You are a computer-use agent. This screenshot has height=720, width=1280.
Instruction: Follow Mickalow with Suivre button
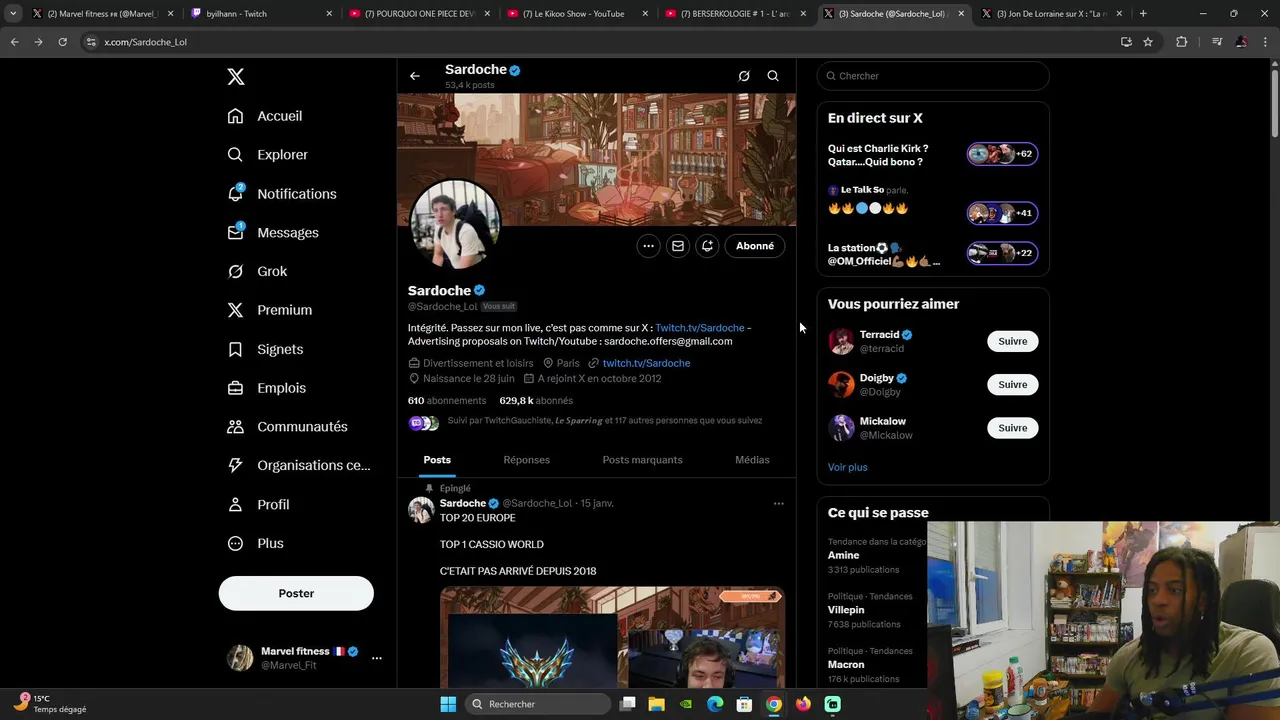coord(1012,428)
